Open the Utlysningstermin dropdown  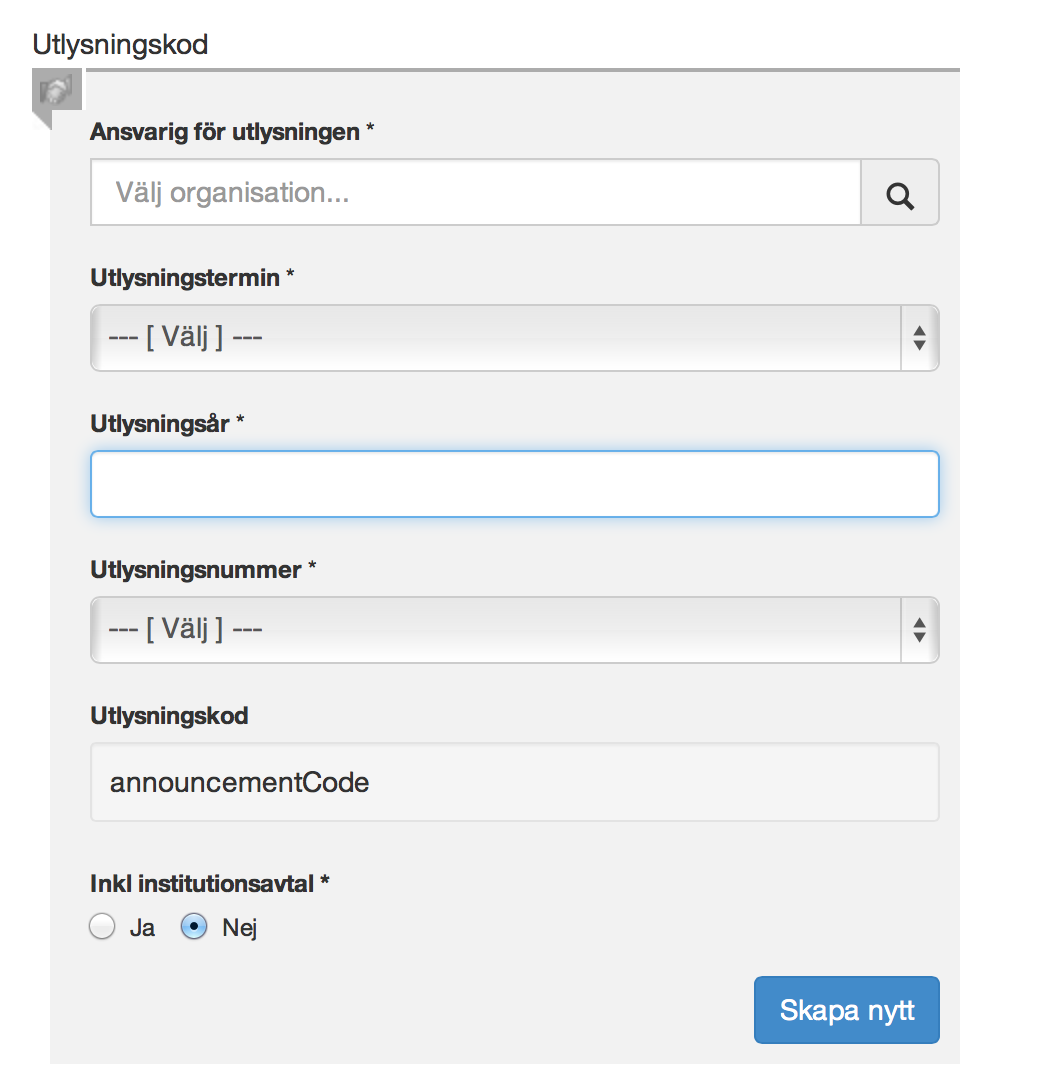point(515,338)
